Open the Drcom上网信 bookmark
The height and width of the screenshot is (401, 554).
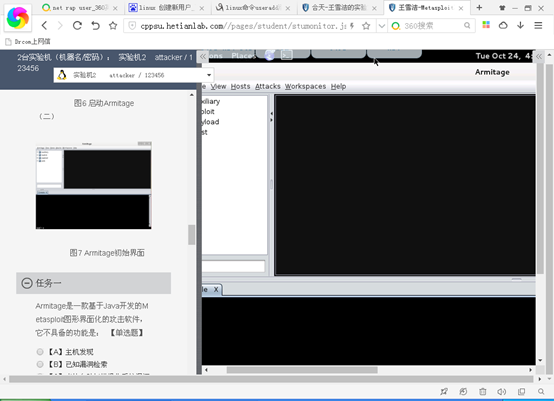coord(28,42)
